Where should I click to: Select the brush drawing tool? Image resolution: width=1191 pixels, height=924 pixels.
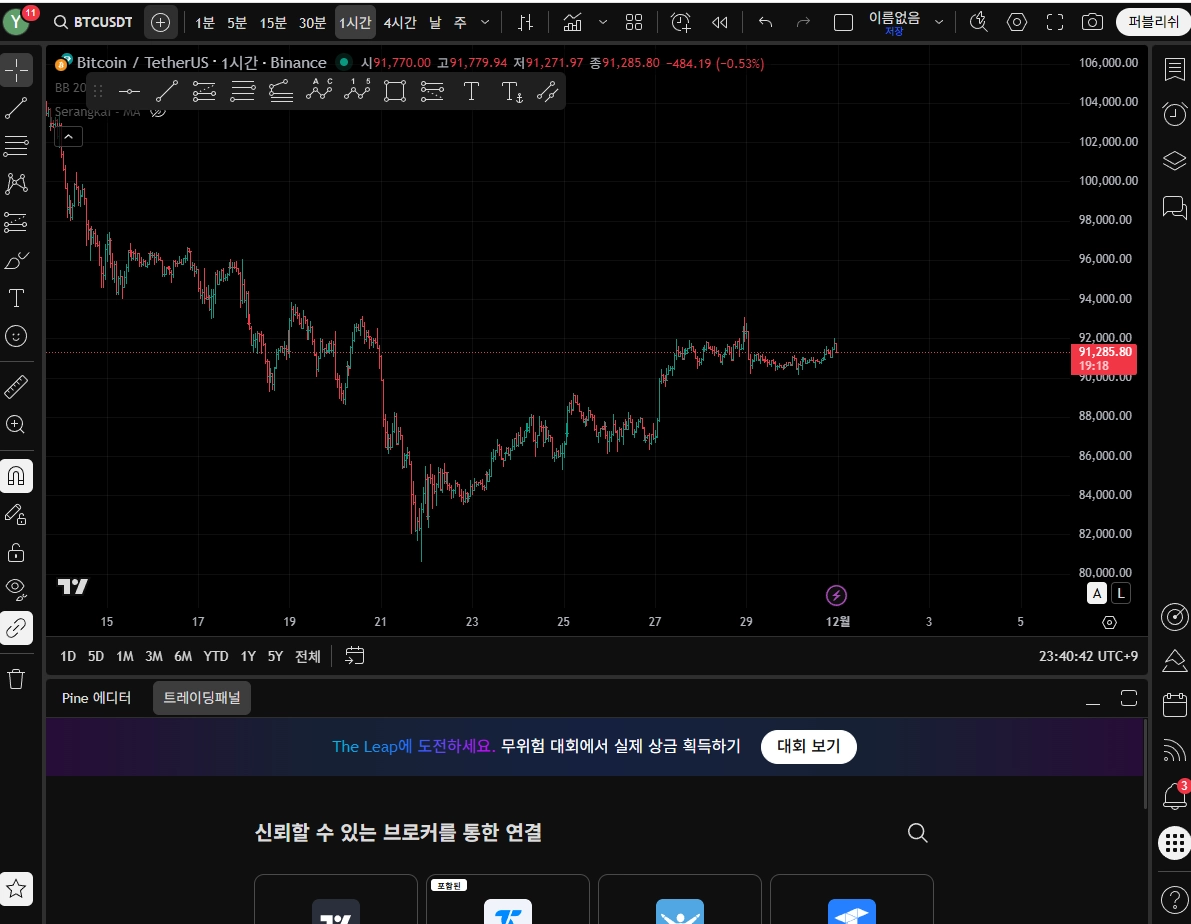[17, 261]
